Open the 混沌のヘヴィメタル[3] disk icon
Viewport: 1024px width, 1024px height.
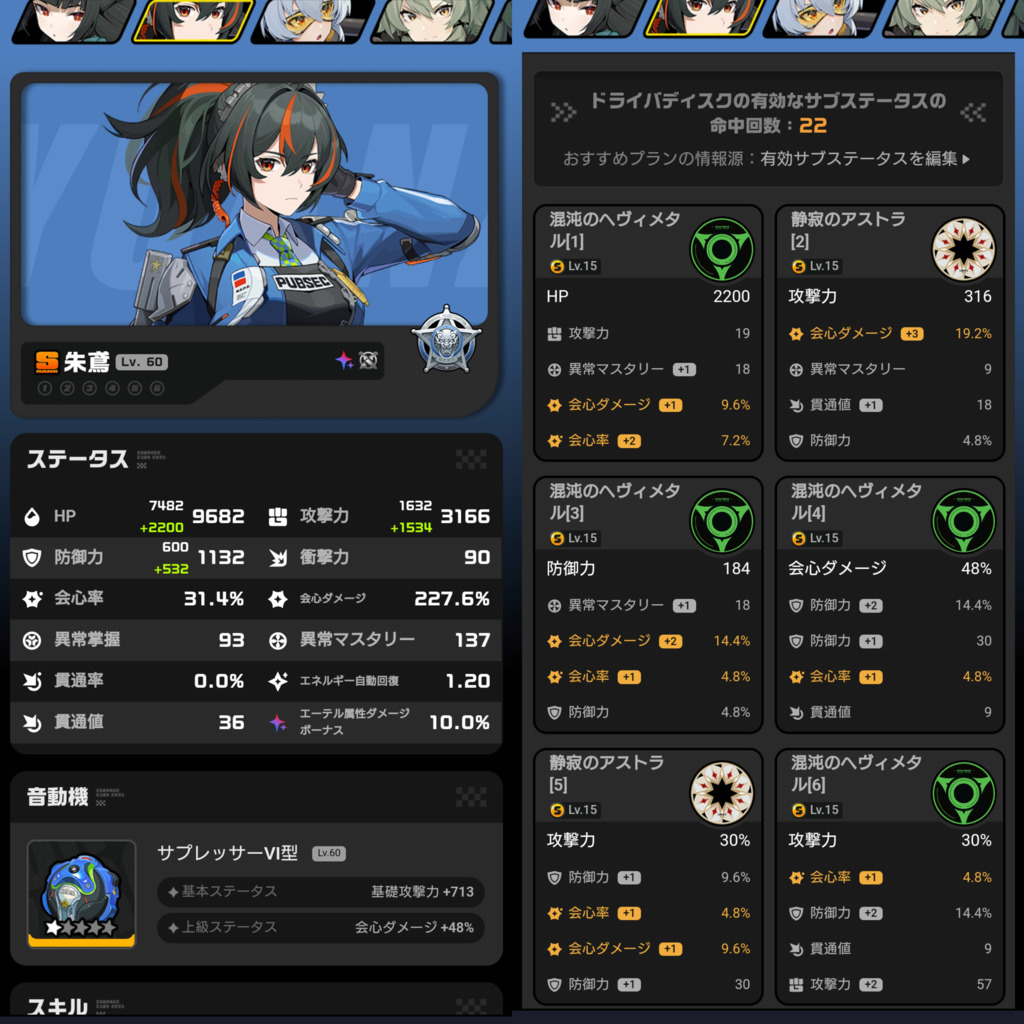[x=722, y=521]
